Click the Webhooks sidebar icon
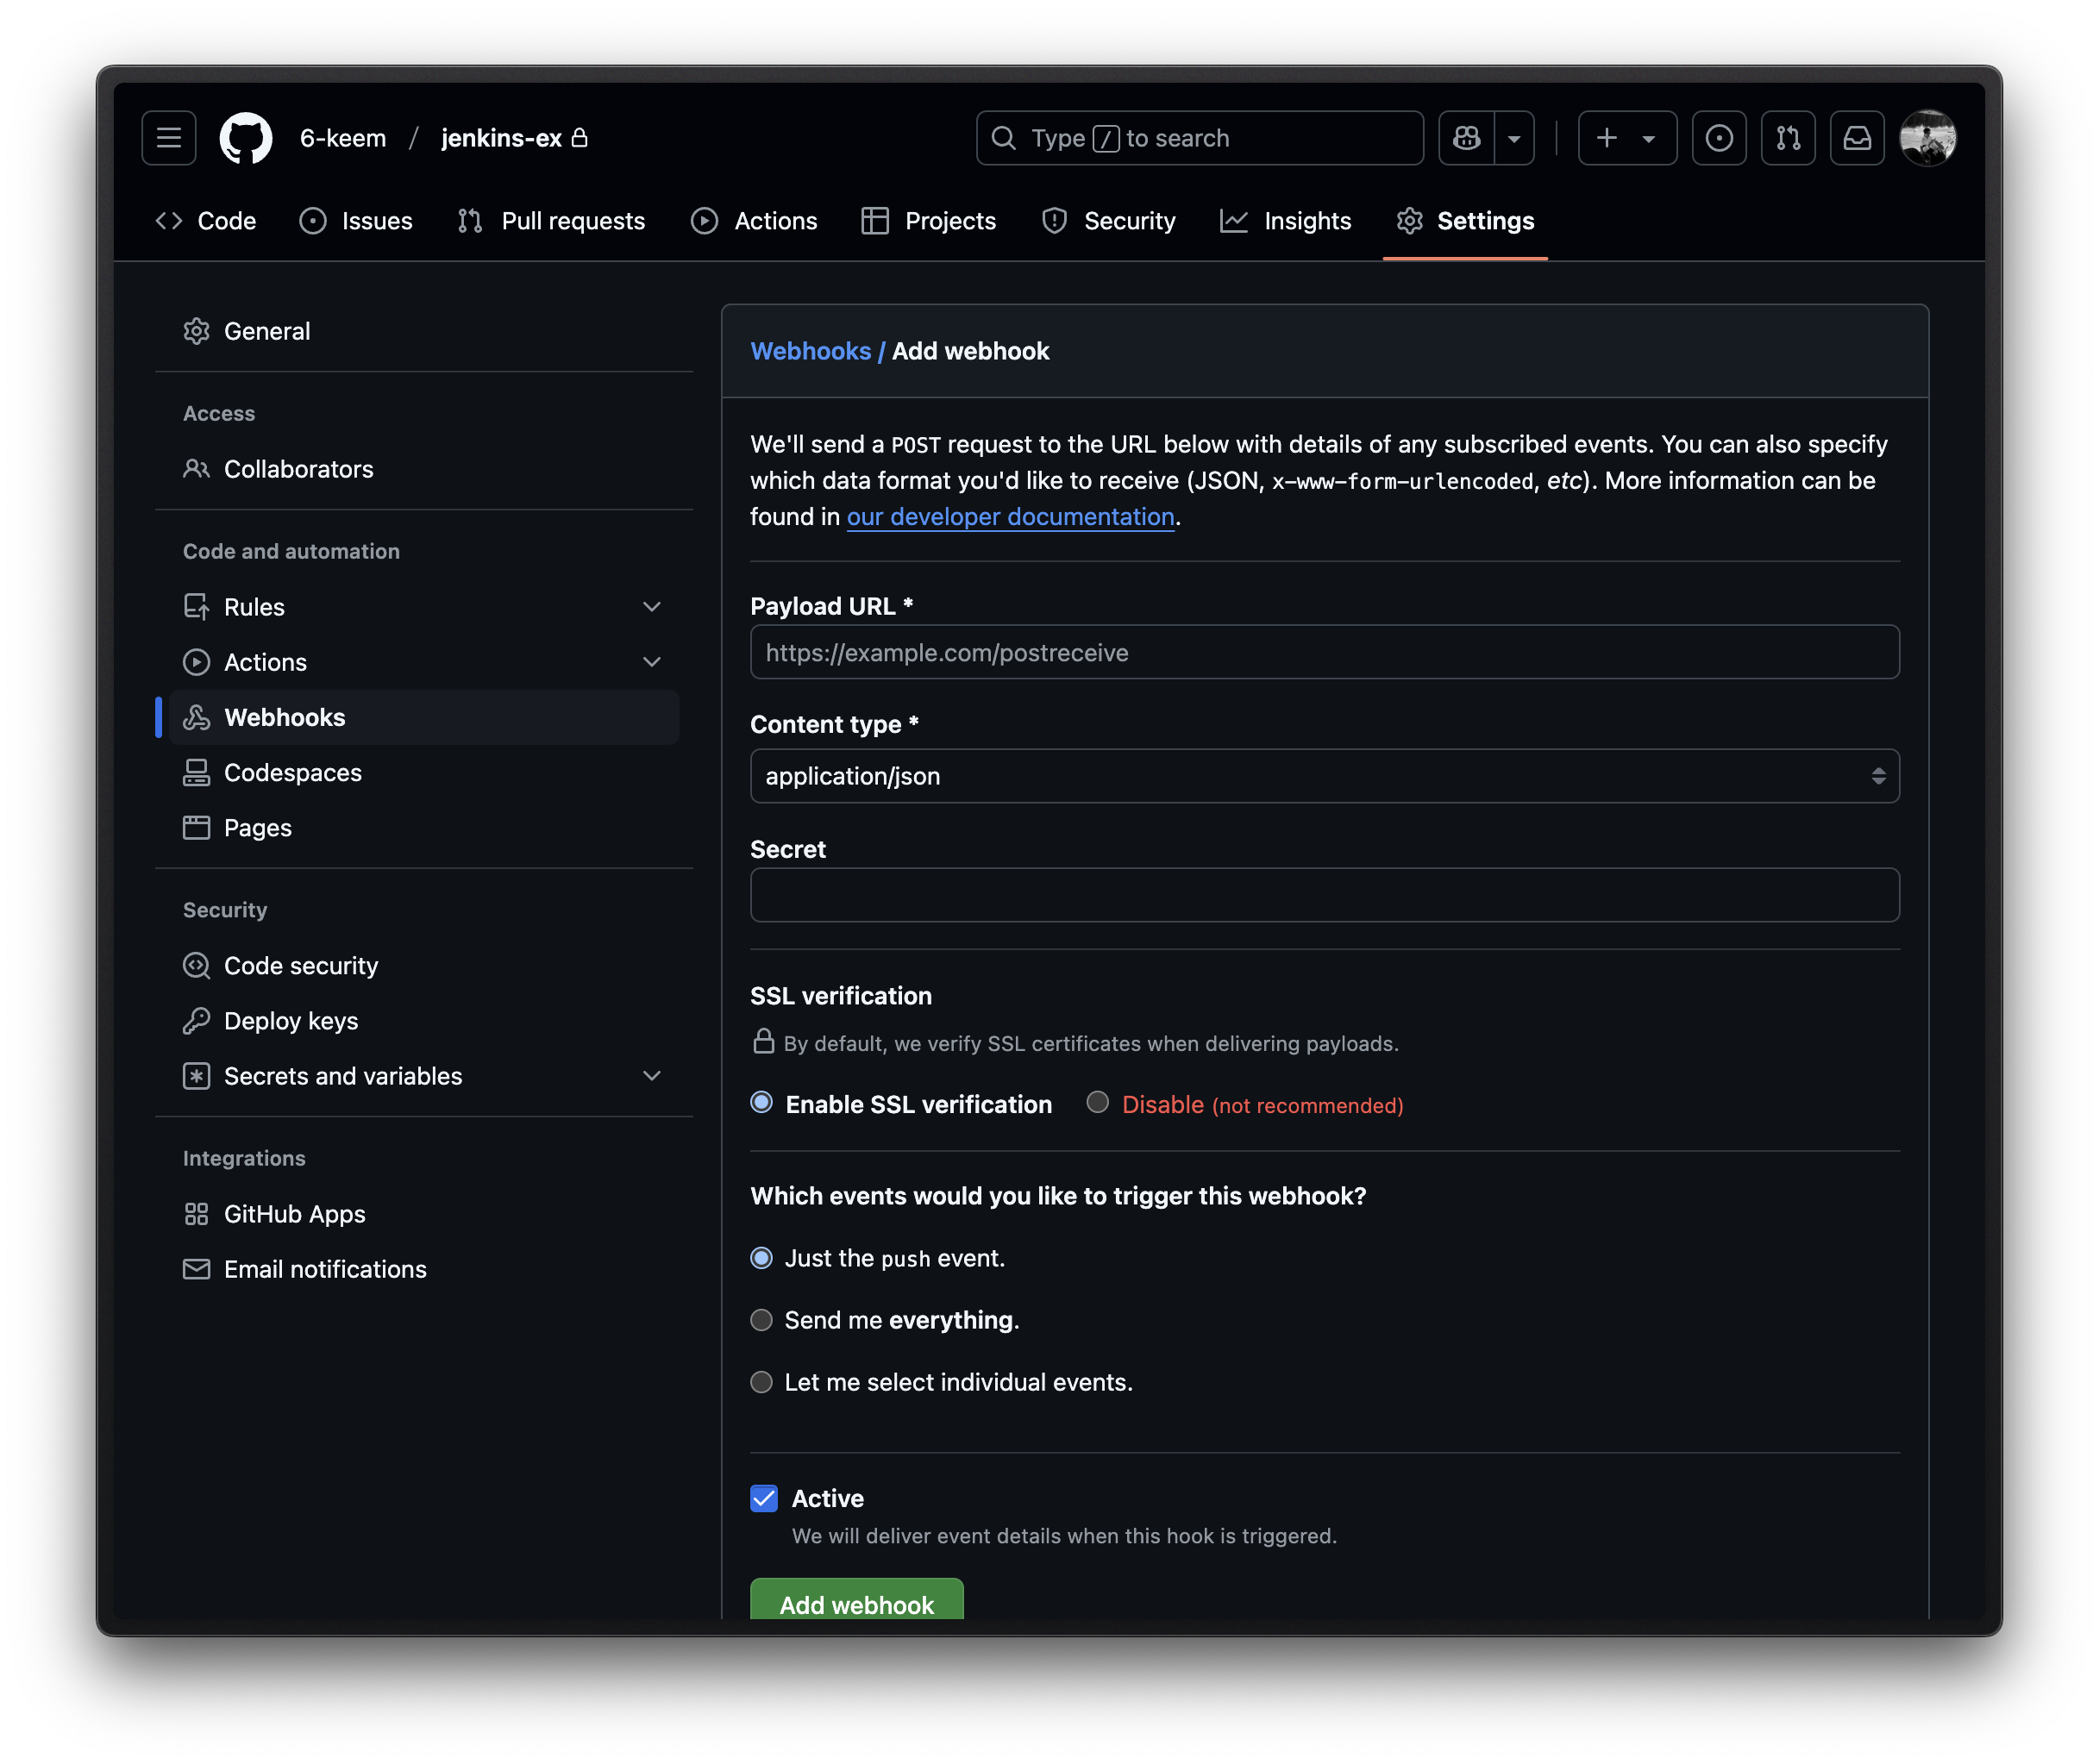Image resolution: width=2099 pixels, height=1764 pixels. 196,717
